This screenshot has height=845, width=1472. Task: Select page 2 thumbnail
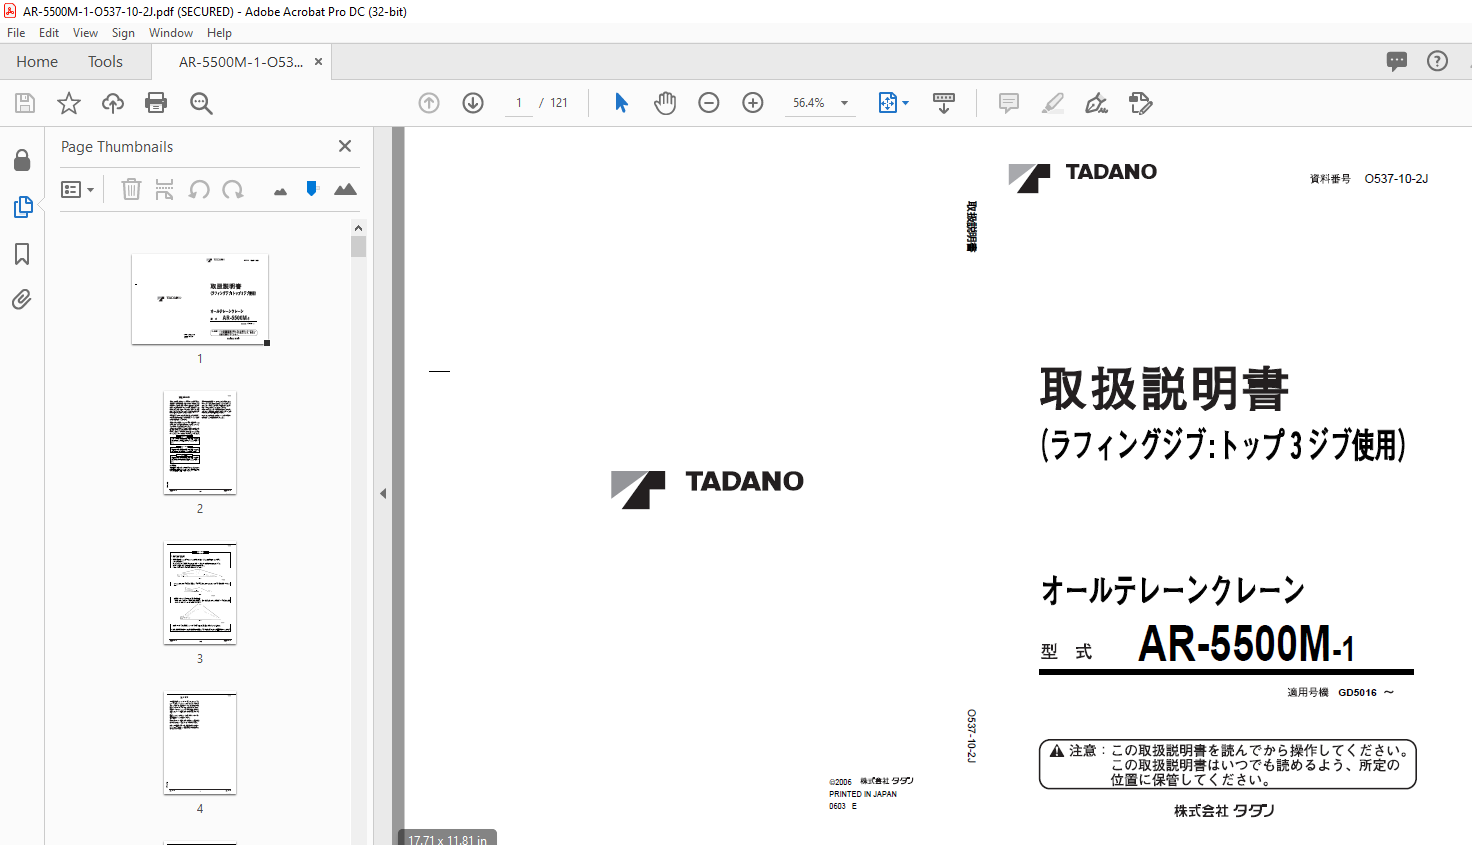200,442
